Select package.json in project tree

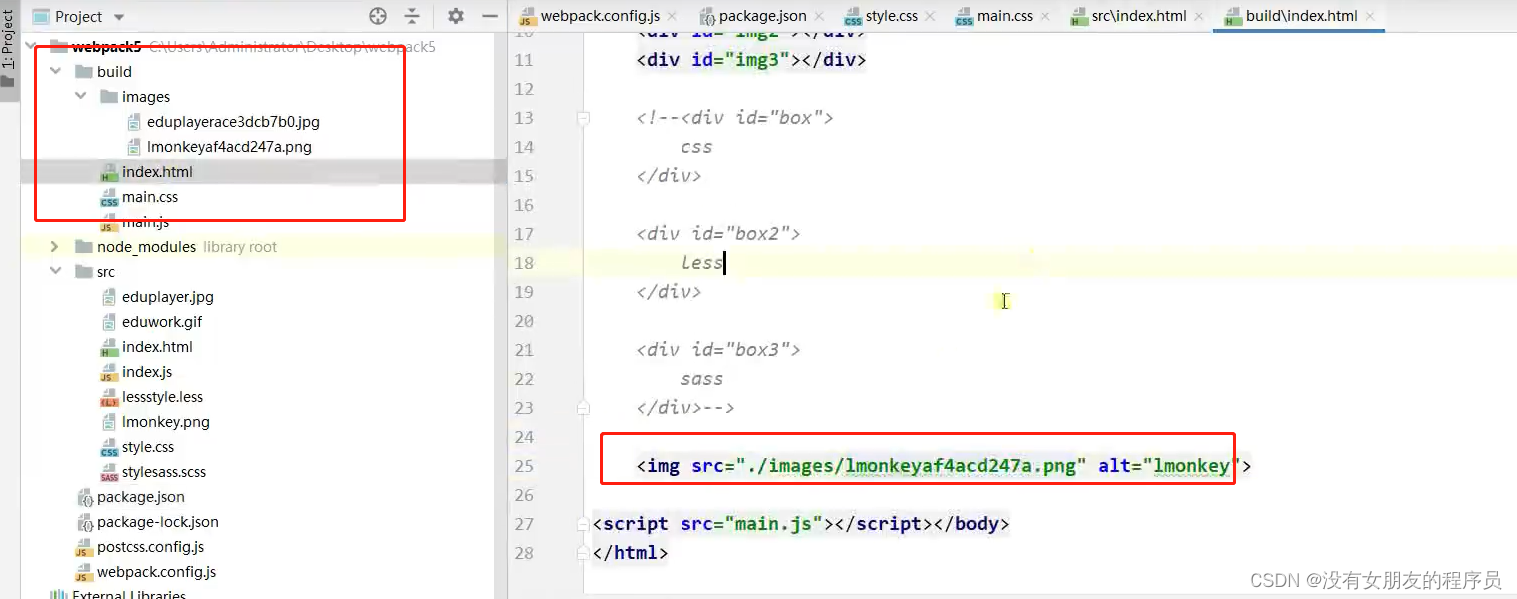(141, 497)
